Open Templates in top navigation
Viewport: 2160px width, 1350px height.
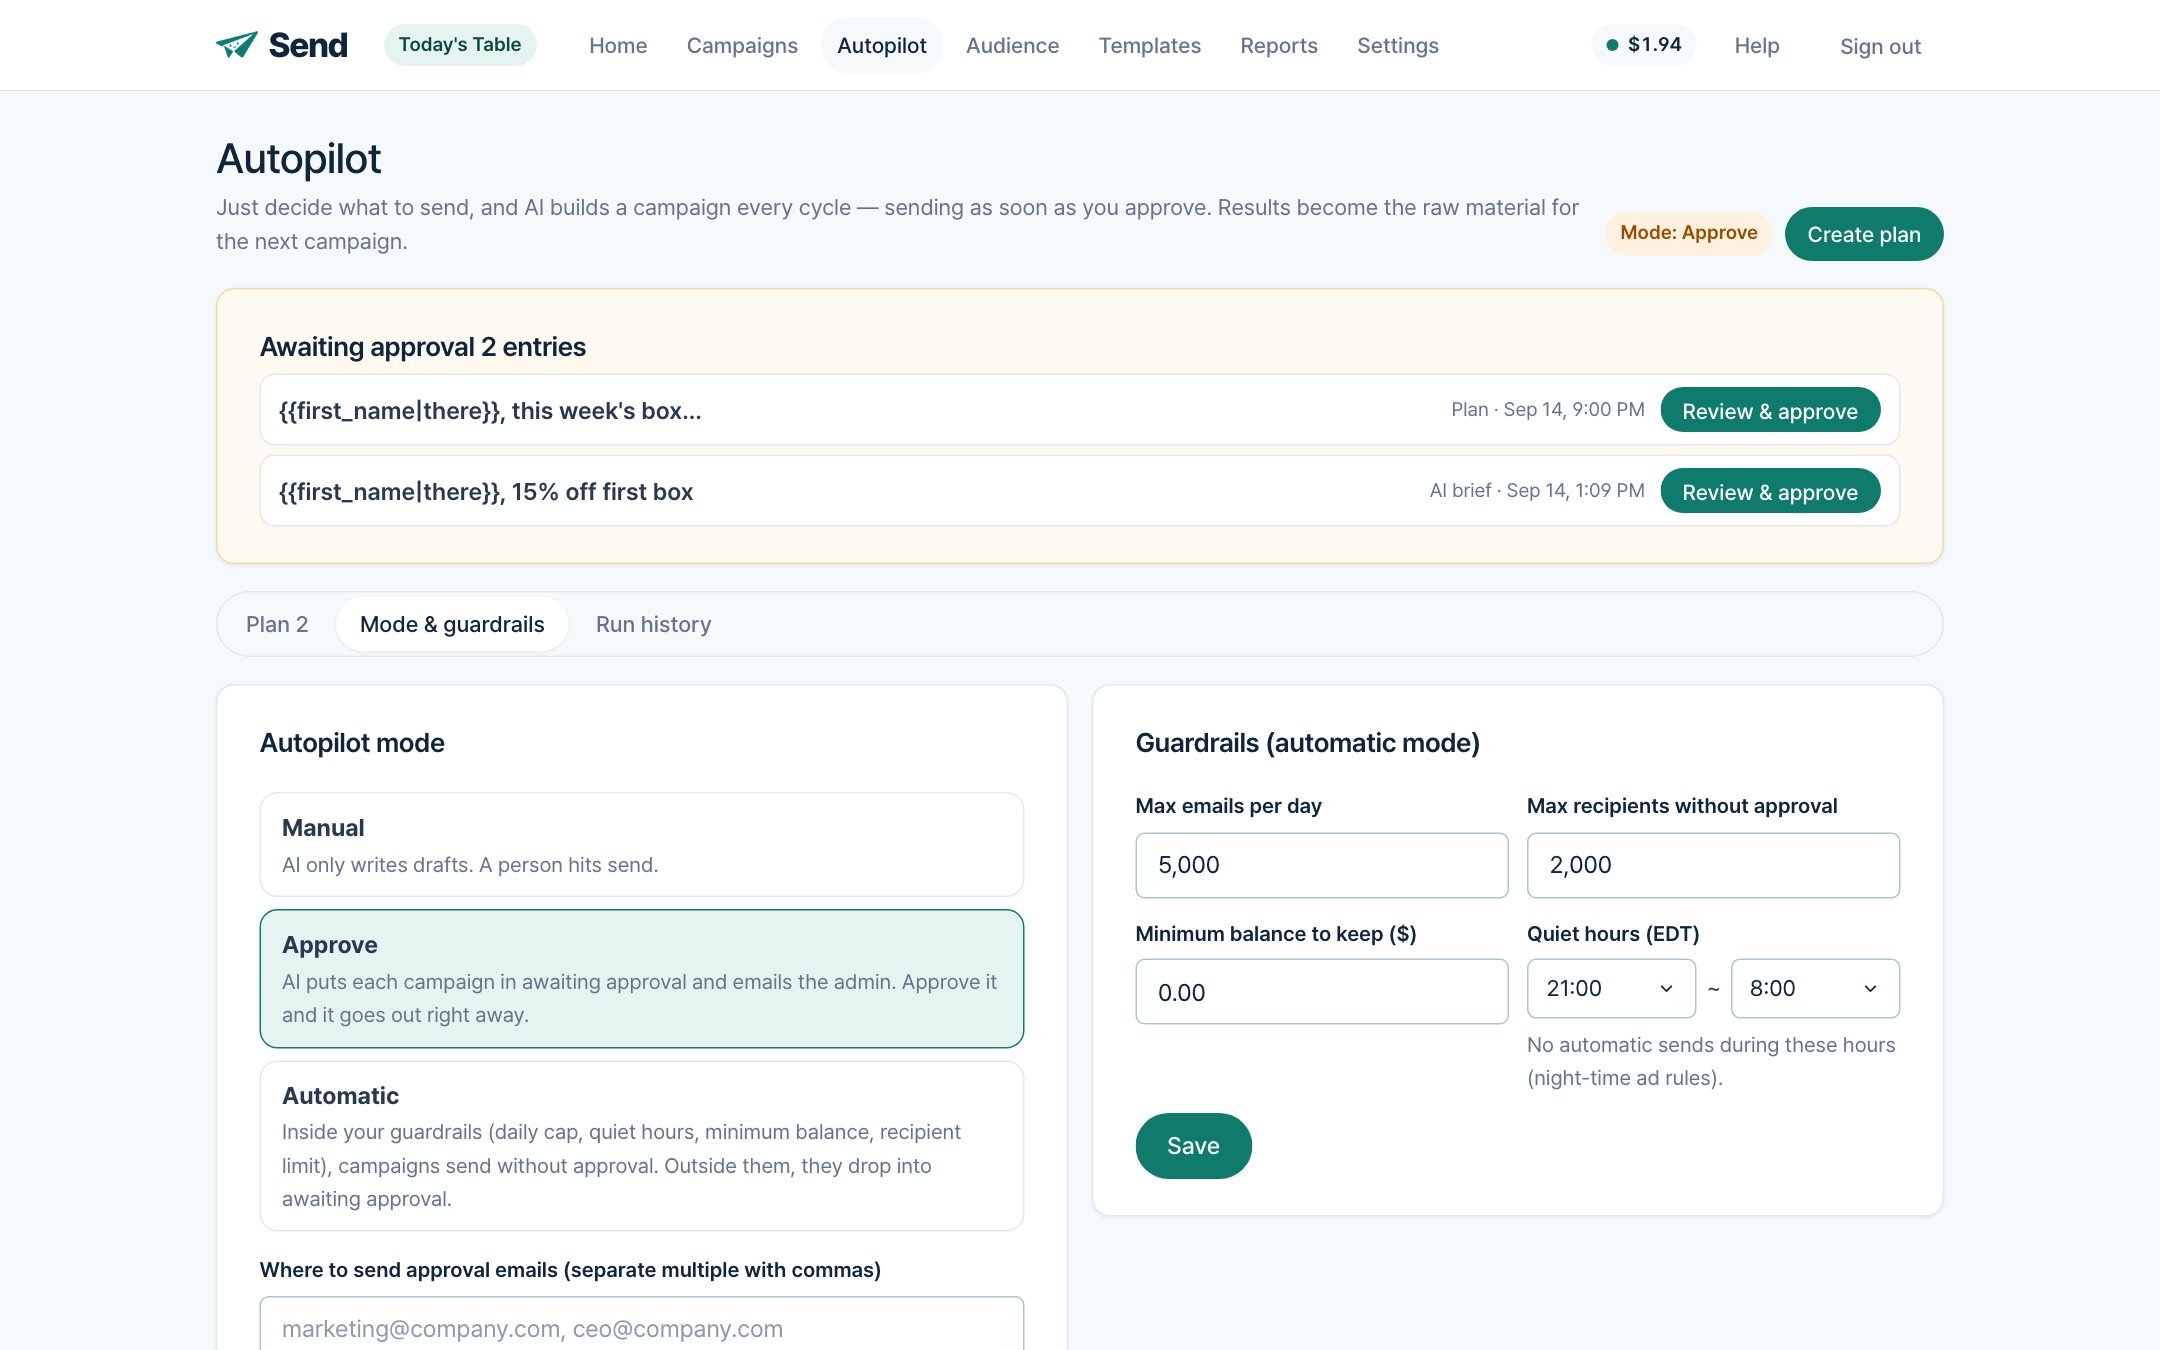(x=1149, y=45)
